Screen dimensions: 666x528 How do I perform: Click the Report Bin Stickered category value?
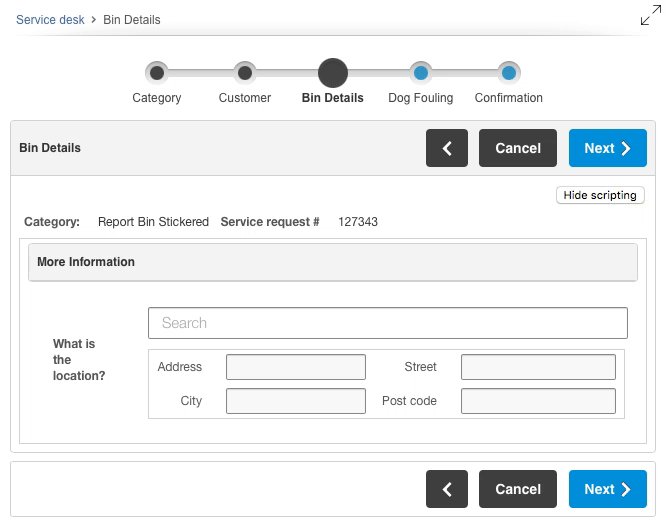pos(153,222)
